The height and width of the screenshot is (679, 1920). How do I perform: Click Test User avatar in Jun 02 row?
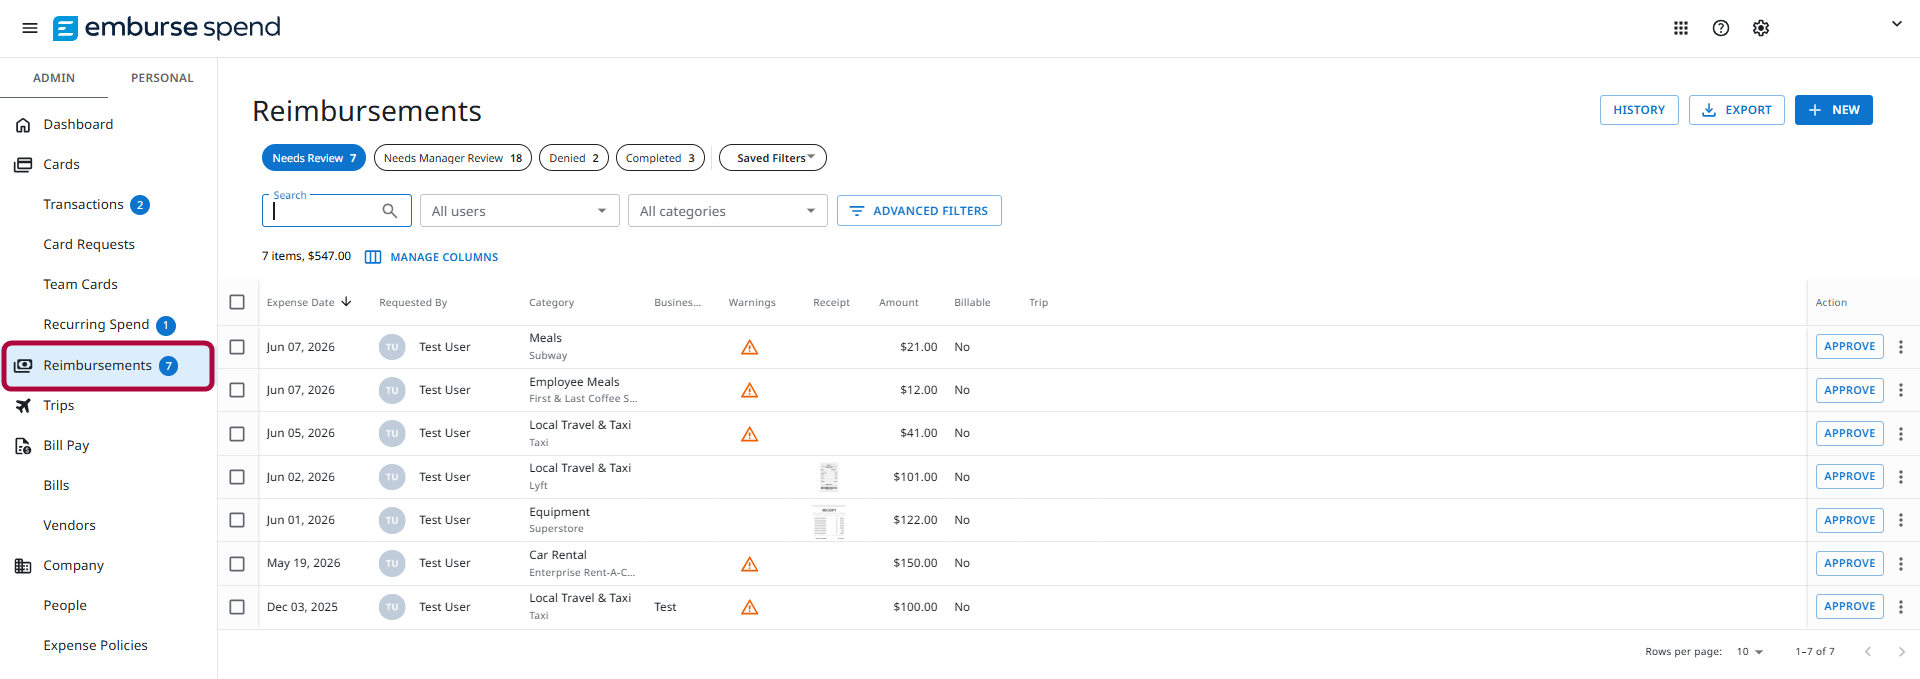[x=392, y=477]
